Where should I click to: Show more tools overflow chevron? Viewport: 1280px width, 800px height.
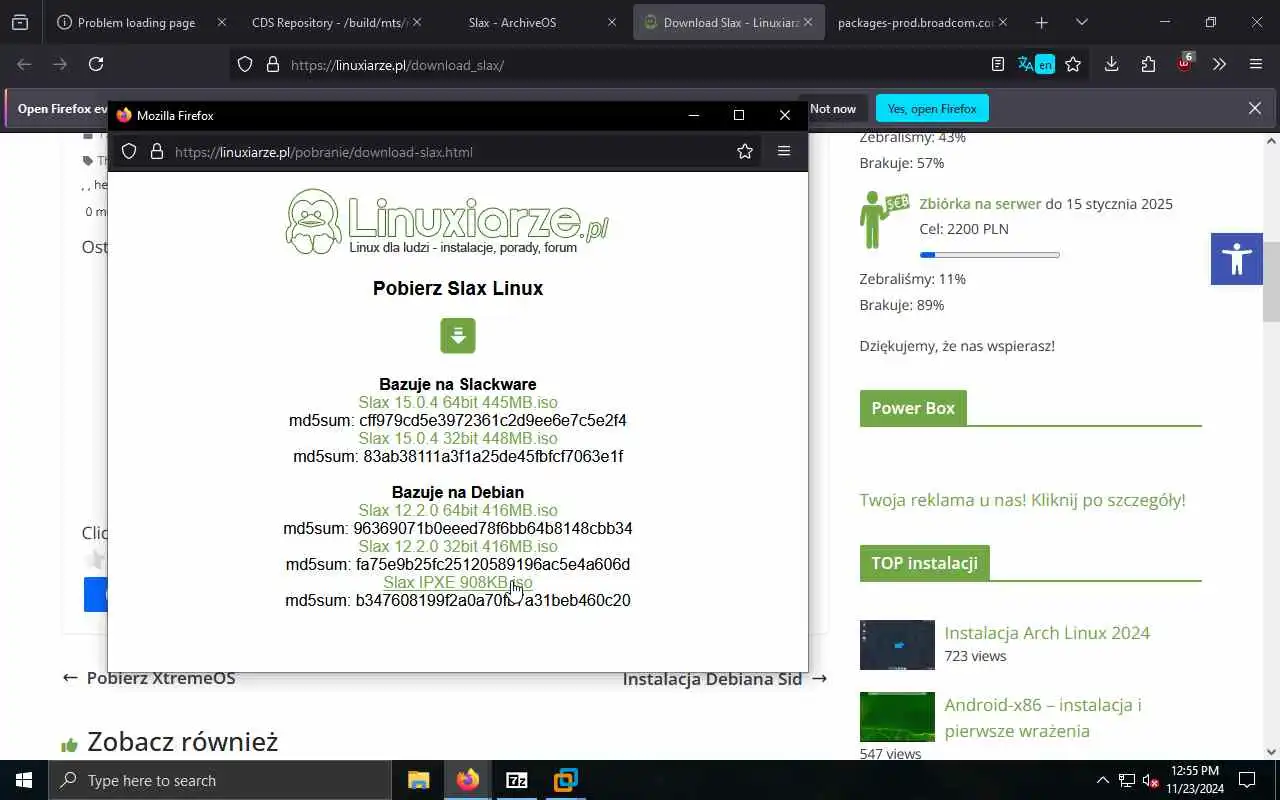1219,64
